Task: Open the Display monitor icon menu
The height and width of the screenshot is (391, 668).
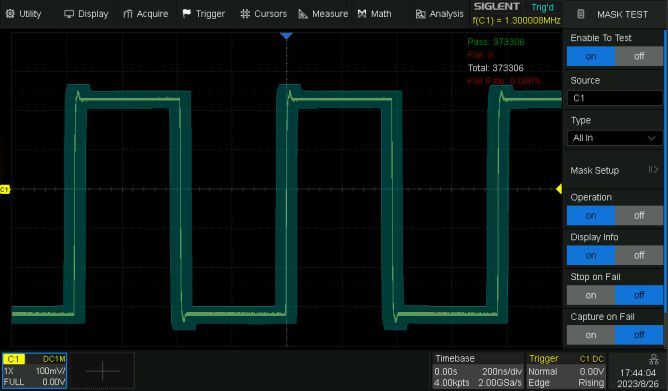Action: [x=86, y=14]
